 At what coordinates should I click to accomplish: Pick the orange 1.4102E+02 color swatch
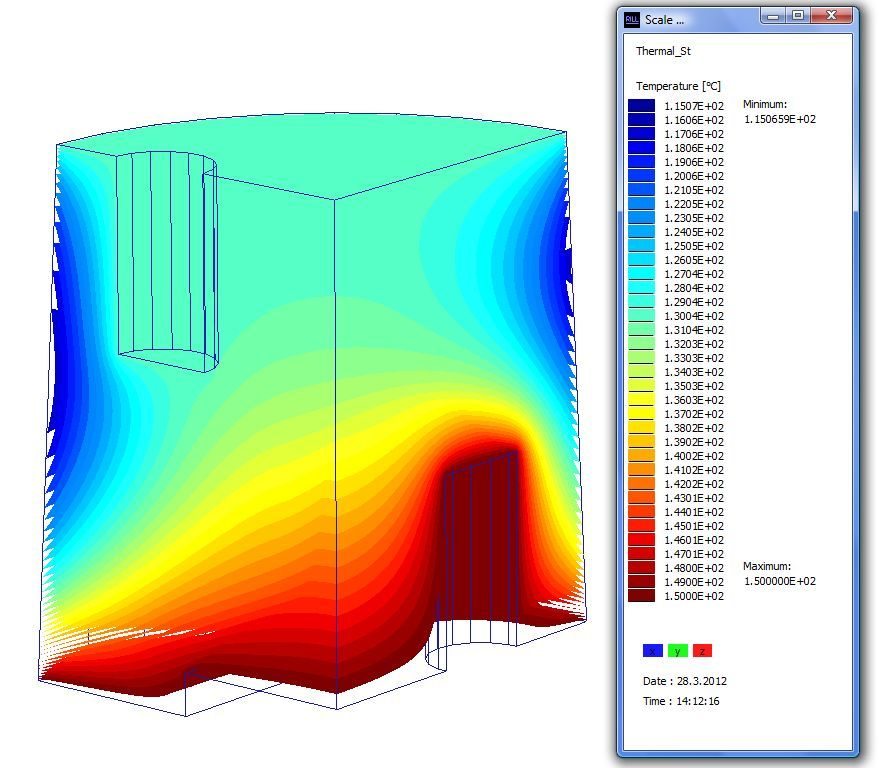pyautogui.click(x=641, y=470)
